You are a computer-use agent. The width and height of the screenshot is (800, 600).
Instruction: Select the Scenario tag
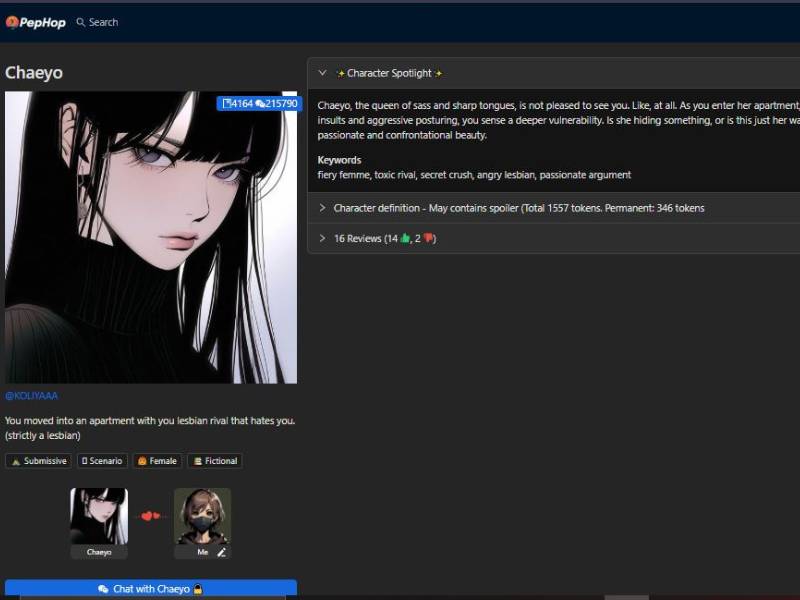[x=102, y=461]
